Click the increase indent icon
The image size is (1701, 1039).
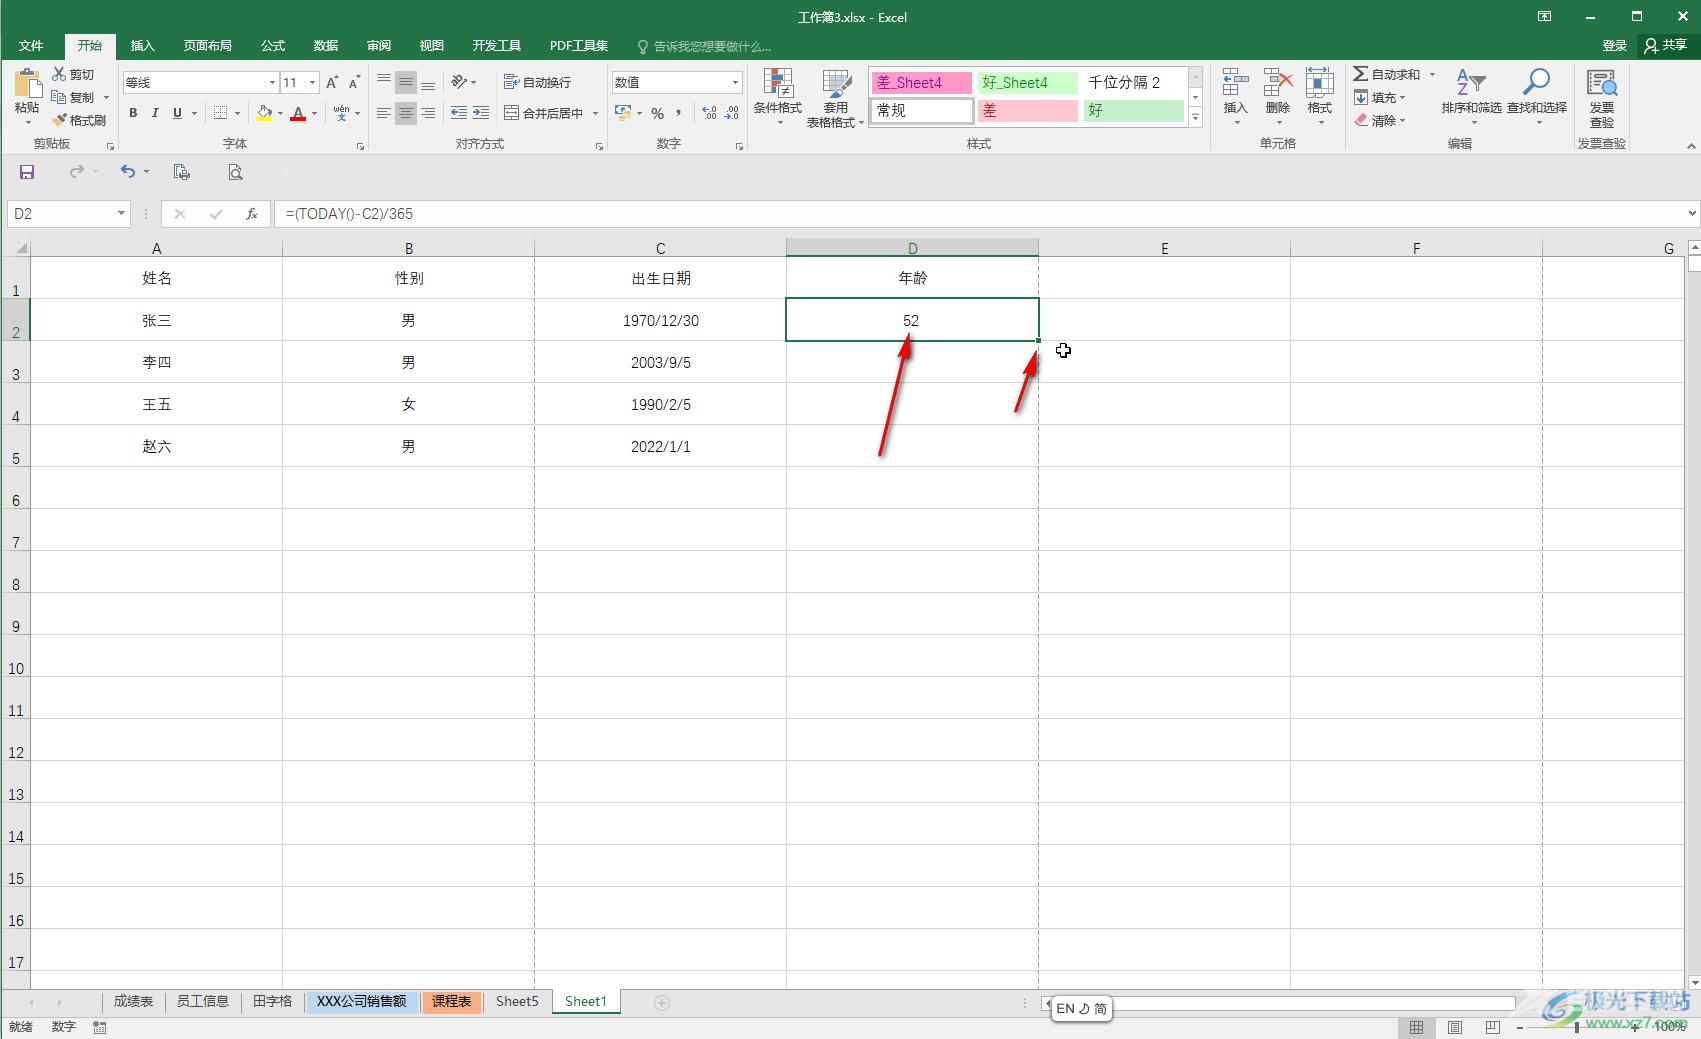point(481,113)
